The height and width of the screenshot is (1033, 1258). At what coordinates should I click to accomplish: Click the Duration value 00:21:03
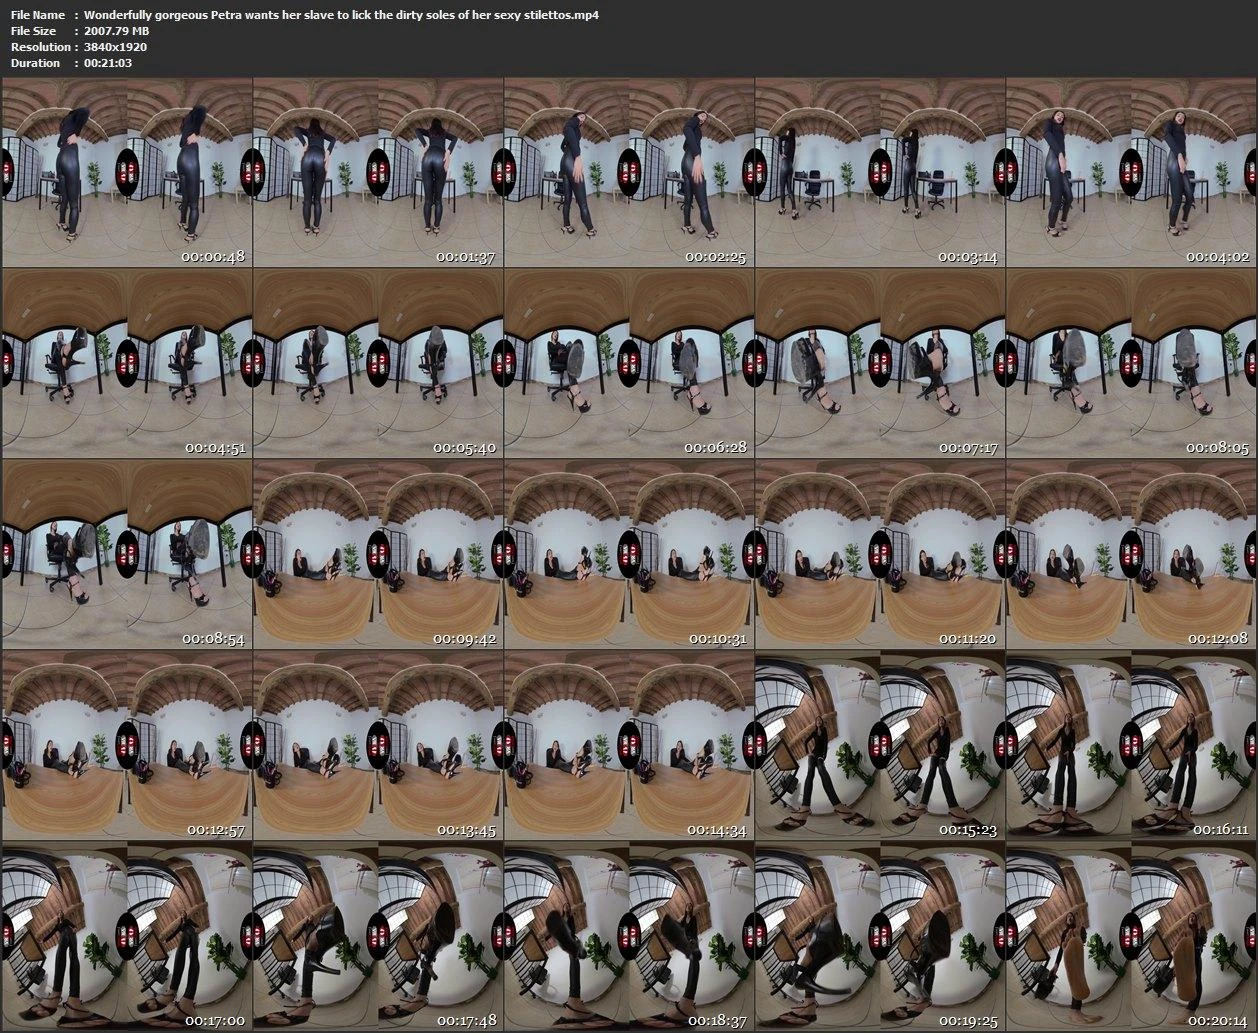tap(108, 63)
